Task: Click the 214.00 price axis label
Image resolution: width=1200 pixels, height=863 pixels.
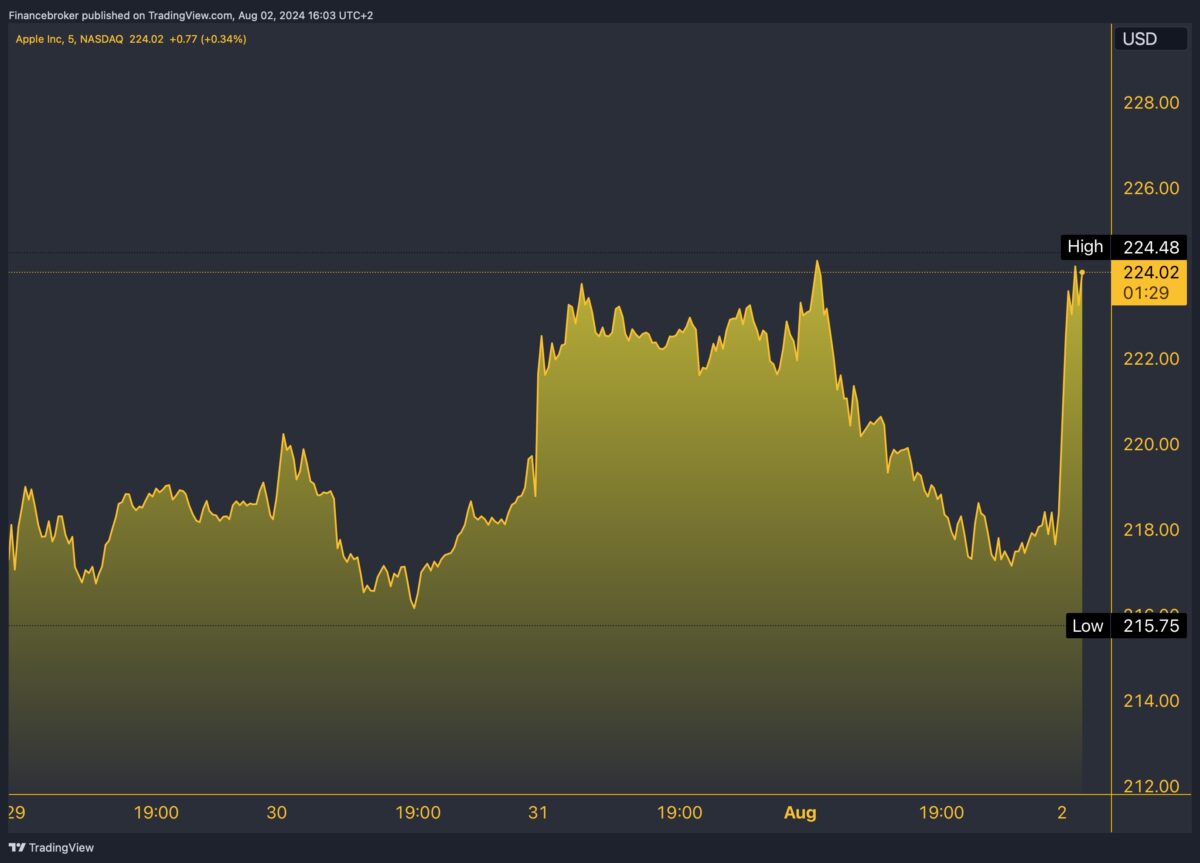Action: point(1152,701)
